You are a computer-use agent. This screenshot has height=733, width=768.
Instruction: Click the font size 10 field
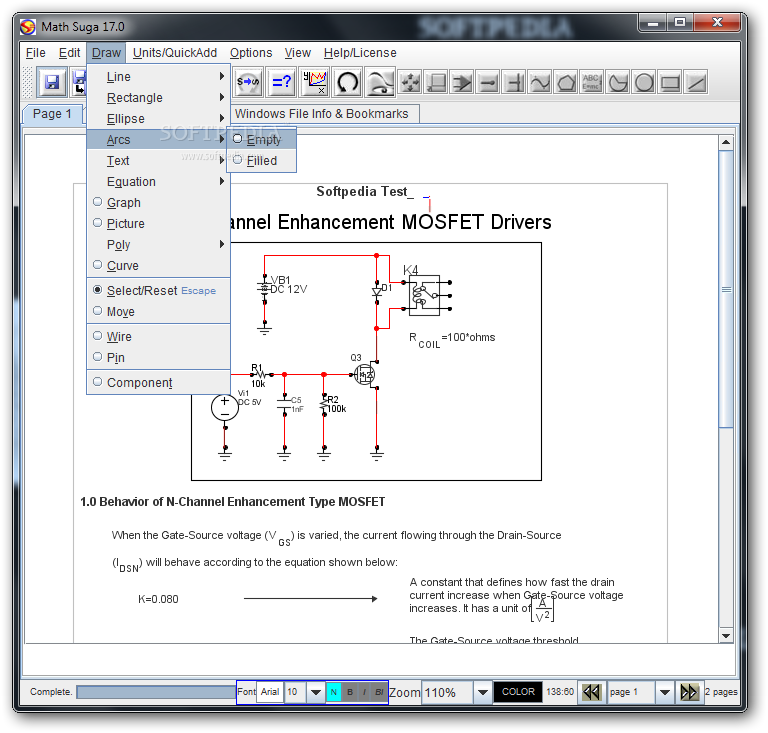[x=295, y=692]
